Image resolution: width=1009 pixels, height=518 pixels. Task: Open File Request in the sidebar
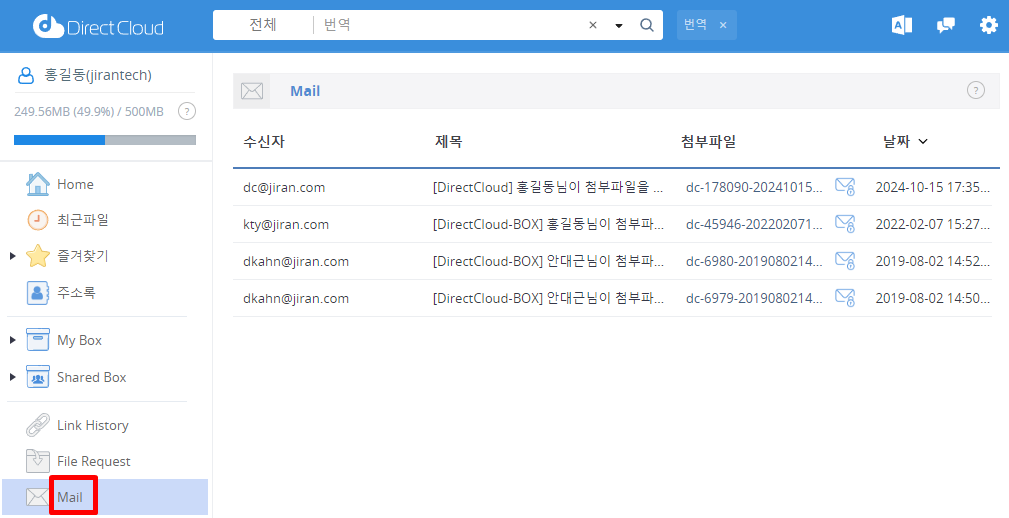click(x=93, y=461)
